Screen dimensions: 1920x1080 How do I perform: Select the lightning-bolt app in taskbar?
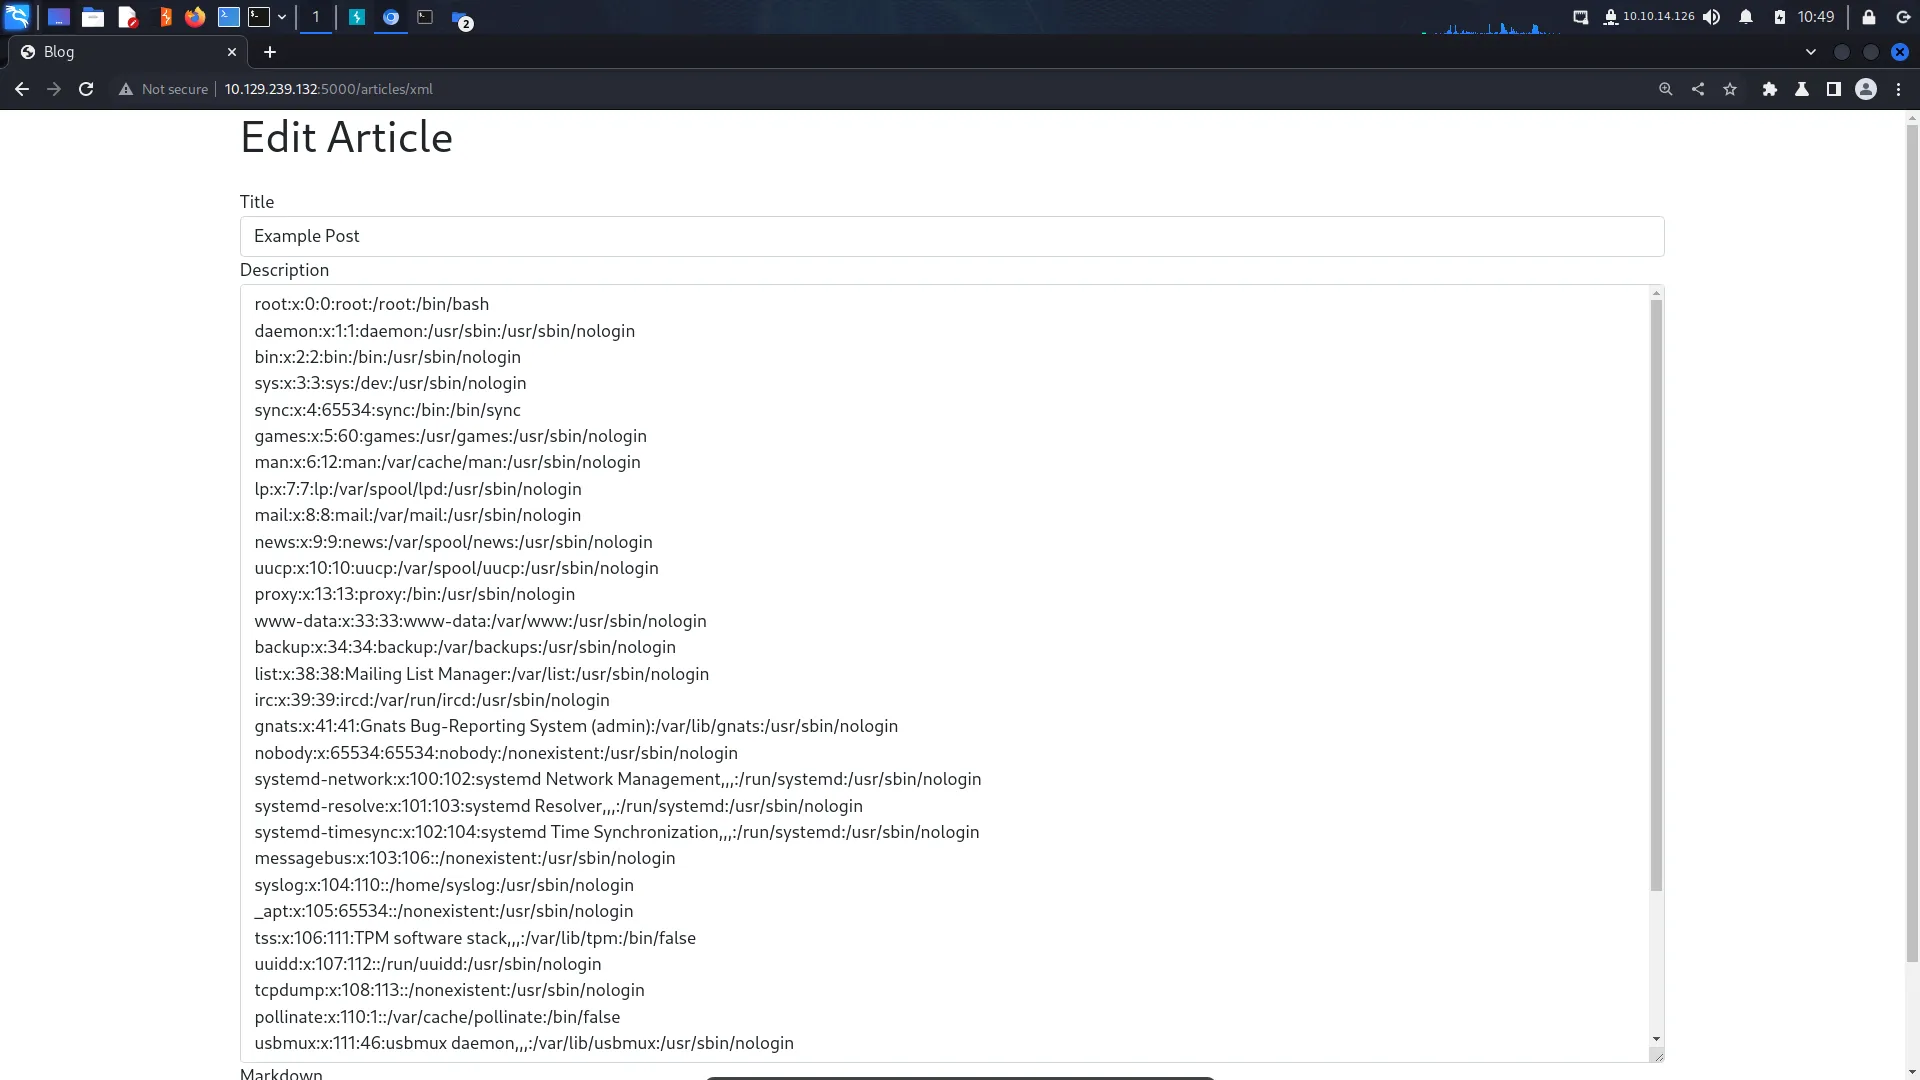click(357, 17)
